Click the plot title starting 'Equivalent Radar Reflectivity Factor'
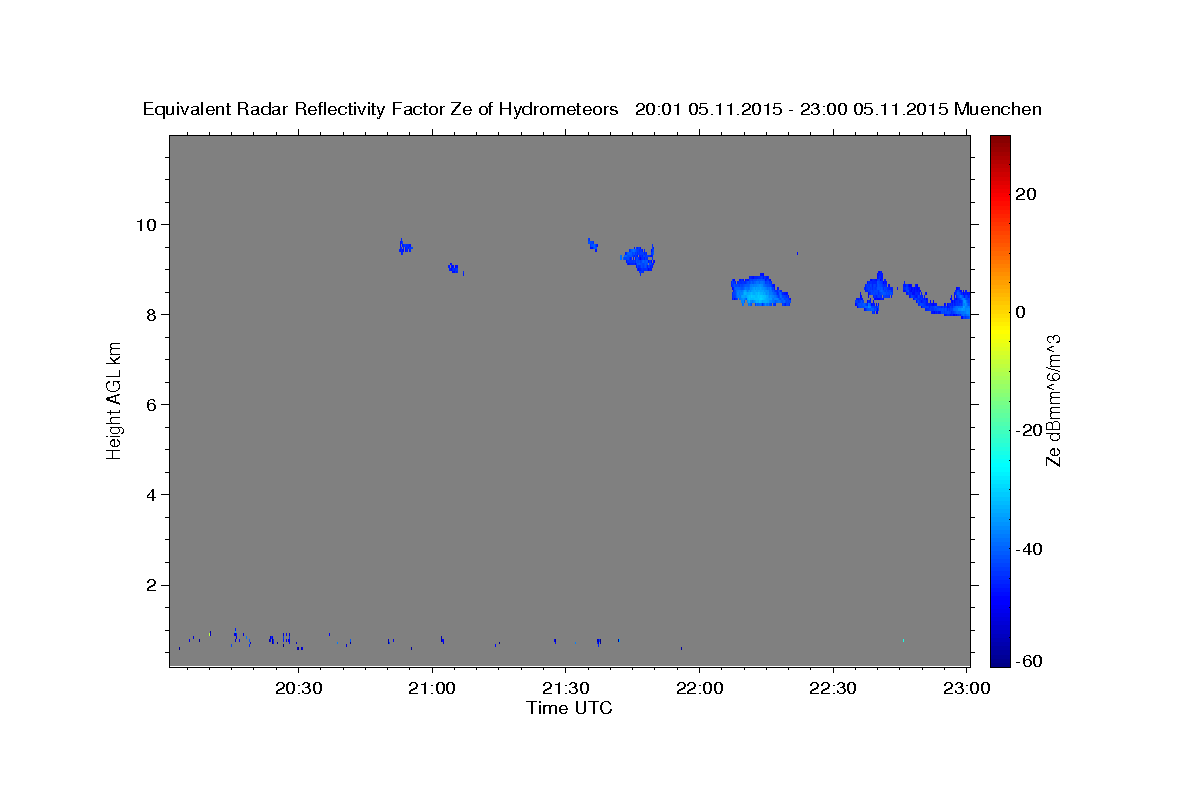Screen dimensions: 1200x800 (x=593, y=109)
